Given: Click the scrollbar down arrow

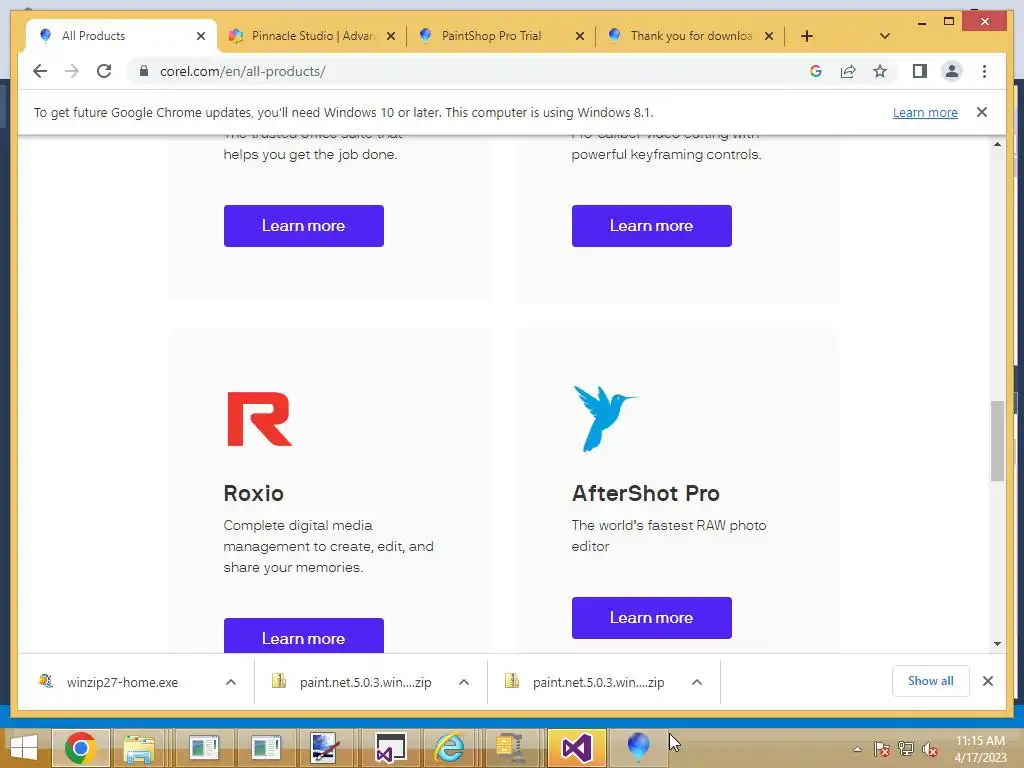Looking at the screenshot, I should click(x=997, y=644).
